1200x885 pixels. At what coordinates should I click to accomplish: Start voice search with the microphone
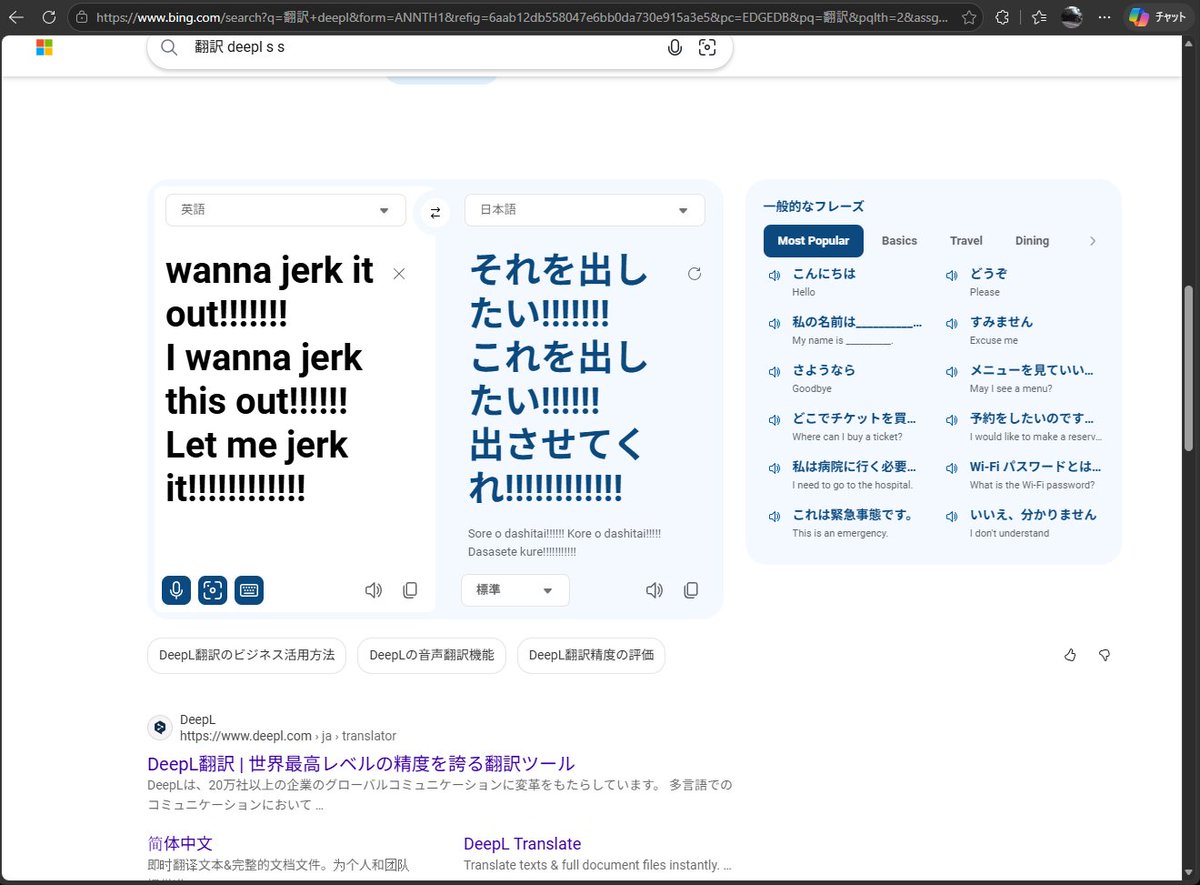675,47
